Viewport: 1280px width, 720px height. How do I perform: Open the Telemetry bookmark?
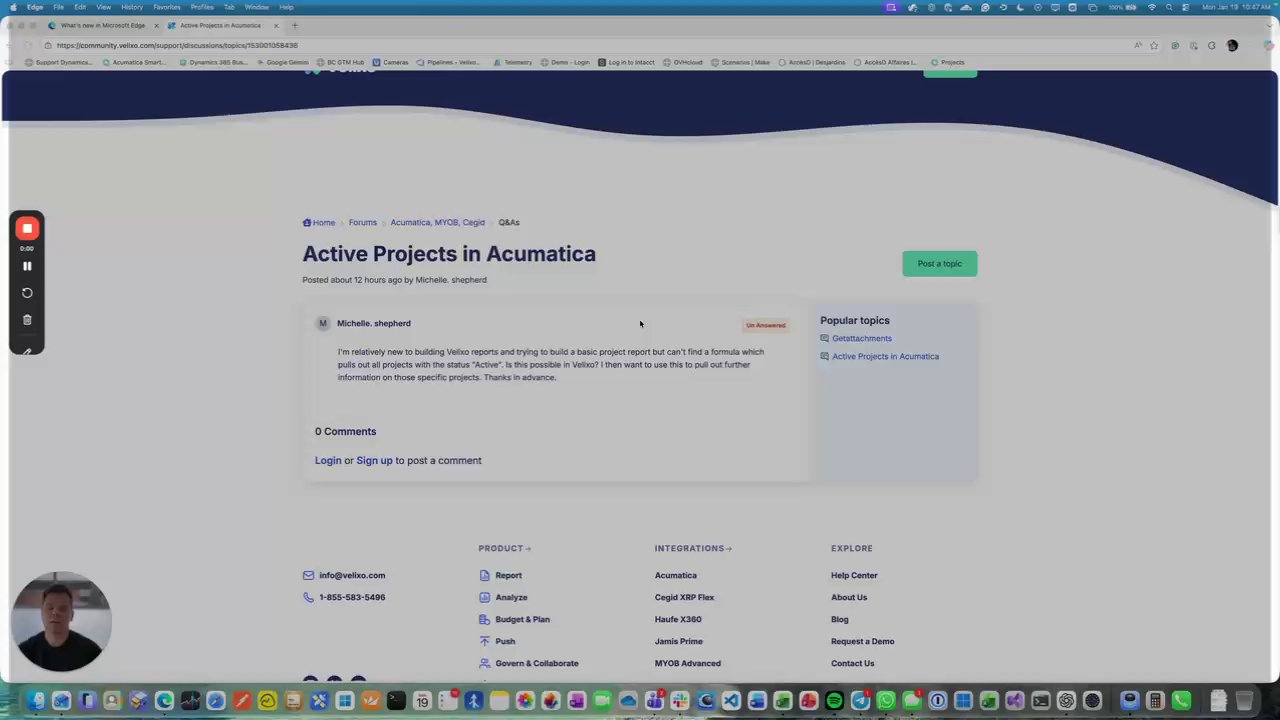click(513, 62)
